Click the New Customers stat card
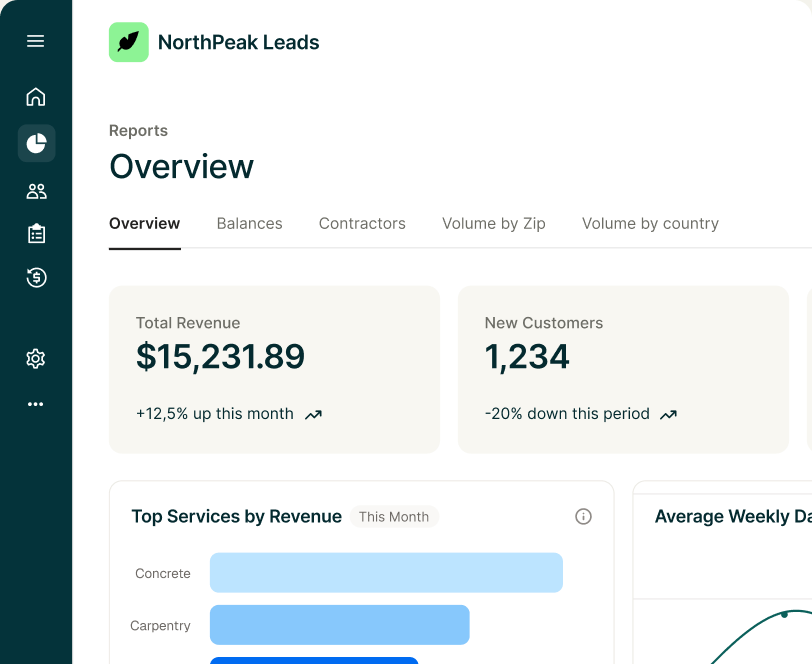Image resolution: width=812 pixels, height=664 pixels. (x=624, y=369)
